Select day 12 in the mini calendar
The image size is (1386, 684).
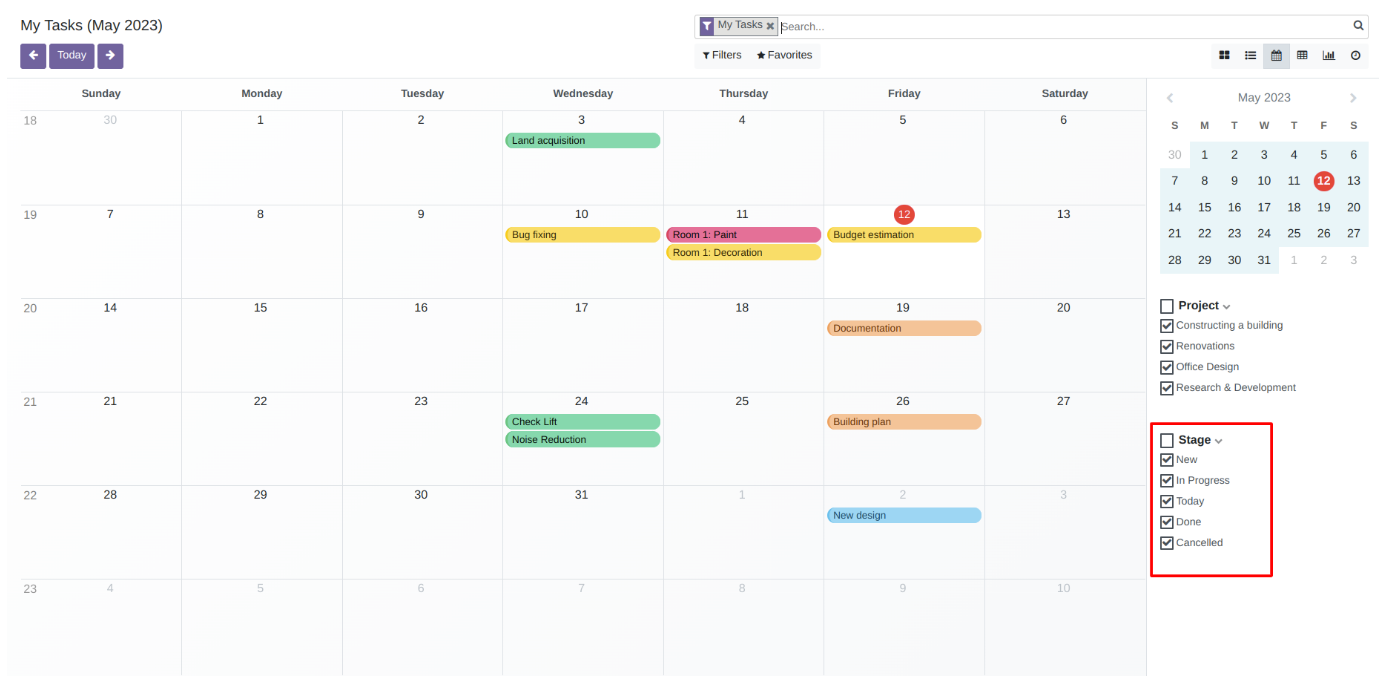tap(1324, 181)
